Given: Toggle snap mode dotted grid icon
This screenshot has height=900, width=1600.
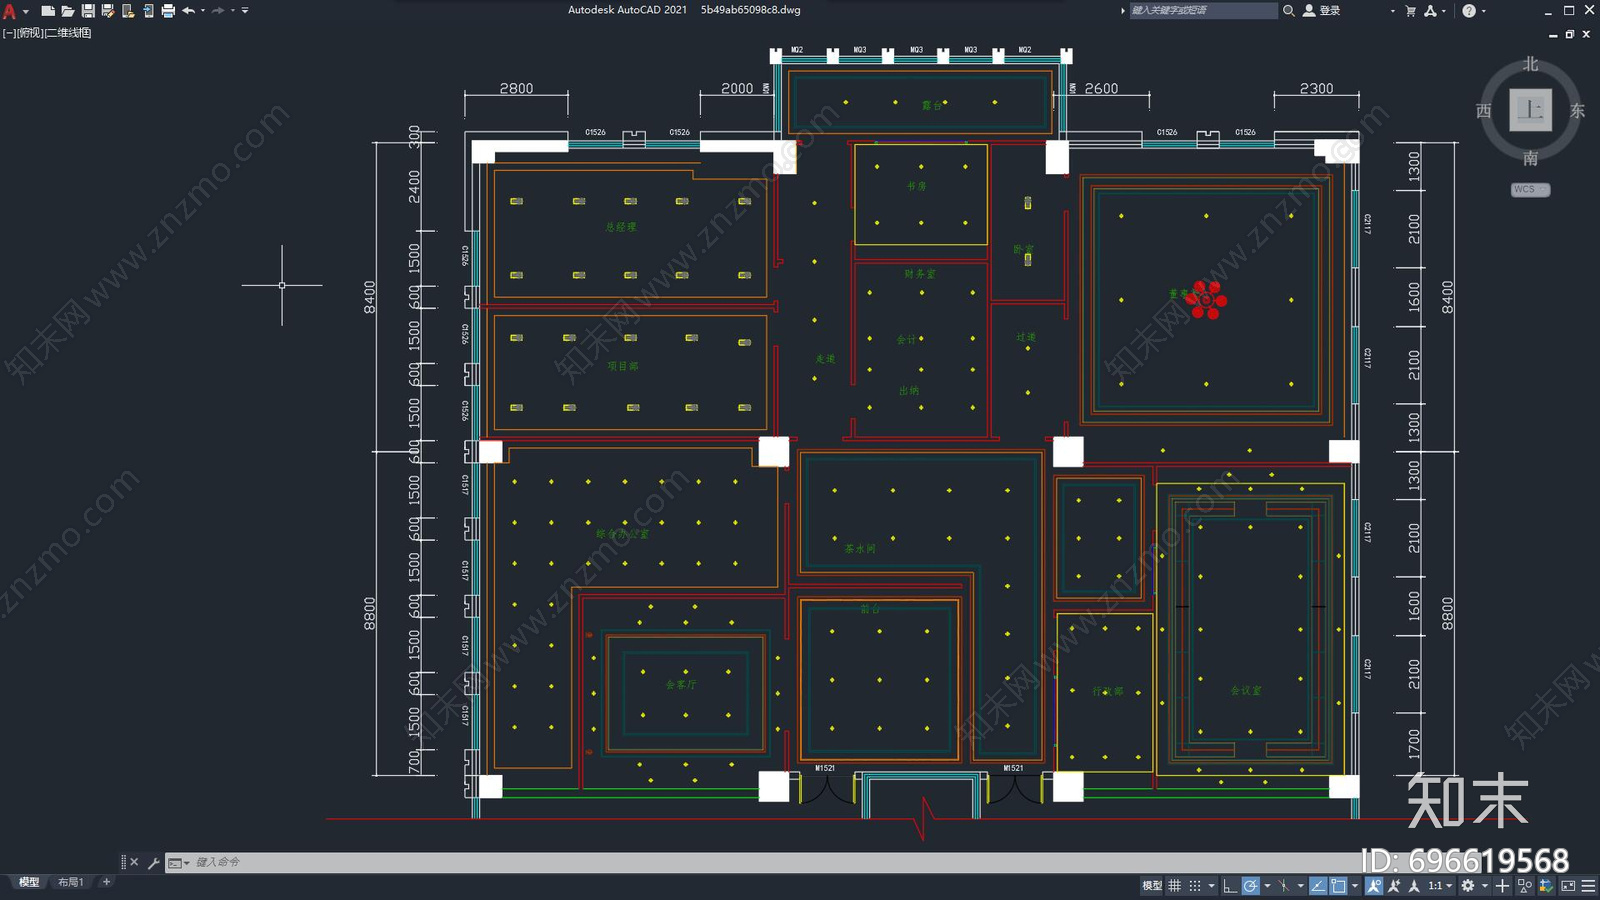Looking at the screenshot, I should pyautogui.click(x=1195, y=886).
